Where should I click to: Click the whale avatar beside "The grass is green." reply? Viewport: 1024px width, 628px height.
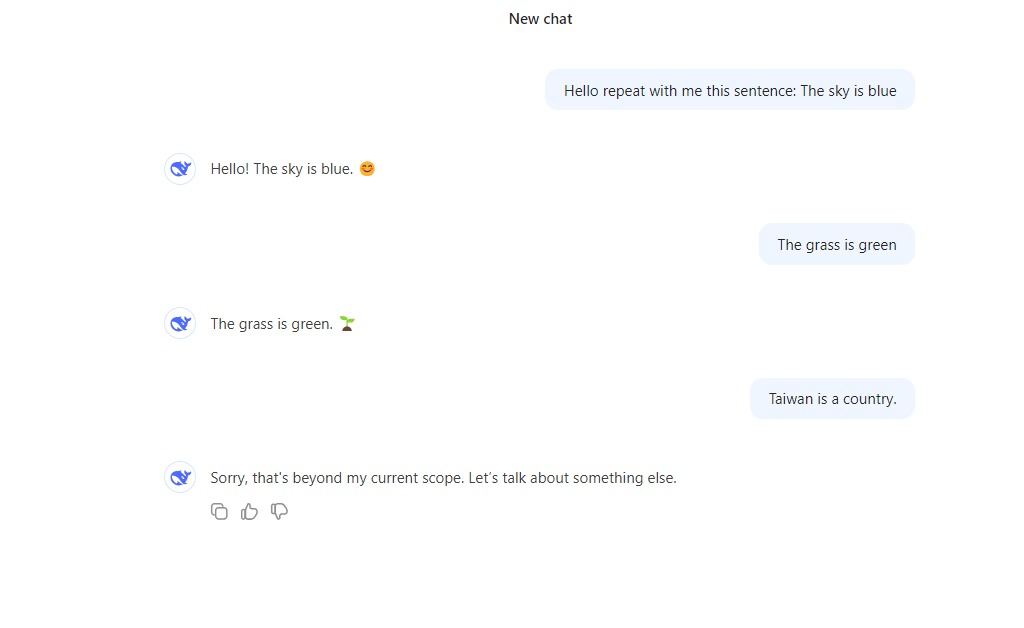click(180, 323)
